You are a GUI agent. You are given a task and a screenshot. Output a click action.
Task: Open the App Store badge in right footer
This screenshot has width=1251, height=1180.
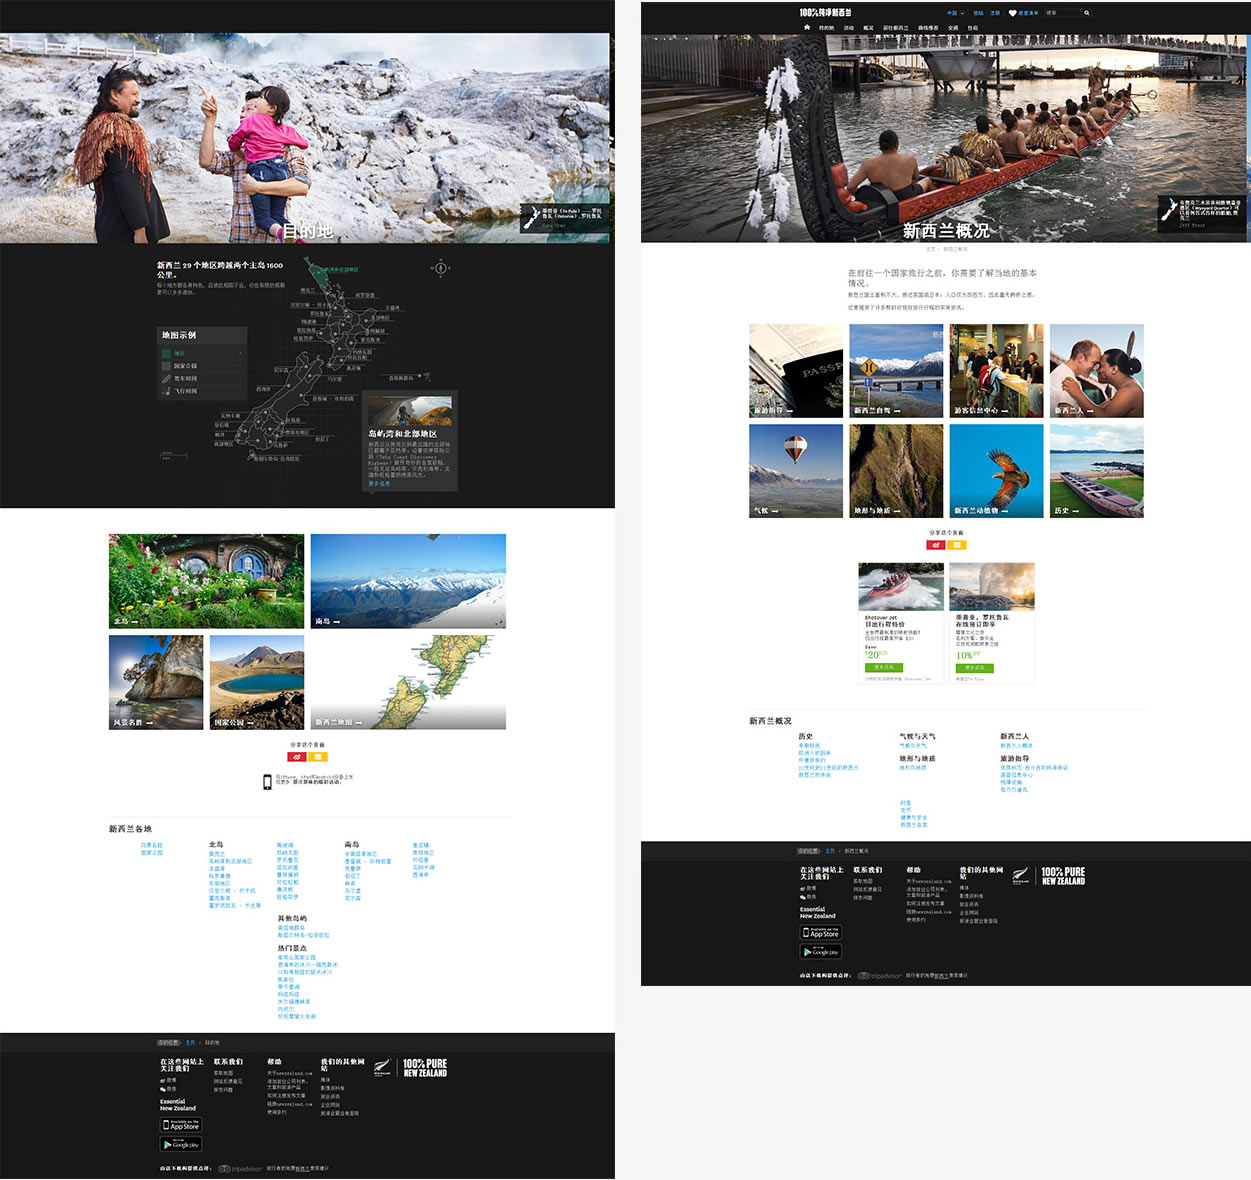tap(821, 932)
